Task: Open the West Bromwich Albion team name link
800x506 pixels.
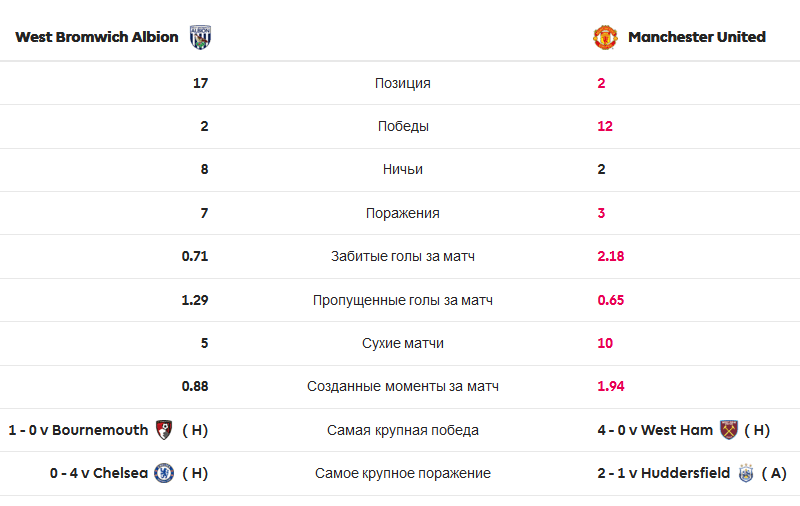Action: (x=97, y=37)
